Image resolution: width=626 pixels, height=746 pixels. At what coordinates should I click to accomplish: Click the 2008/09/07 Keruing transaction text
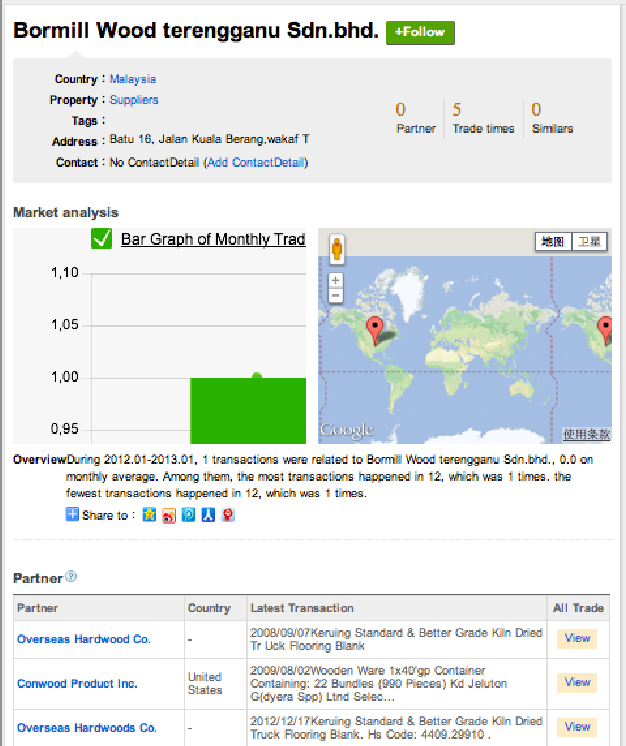[x=396, y=639]
